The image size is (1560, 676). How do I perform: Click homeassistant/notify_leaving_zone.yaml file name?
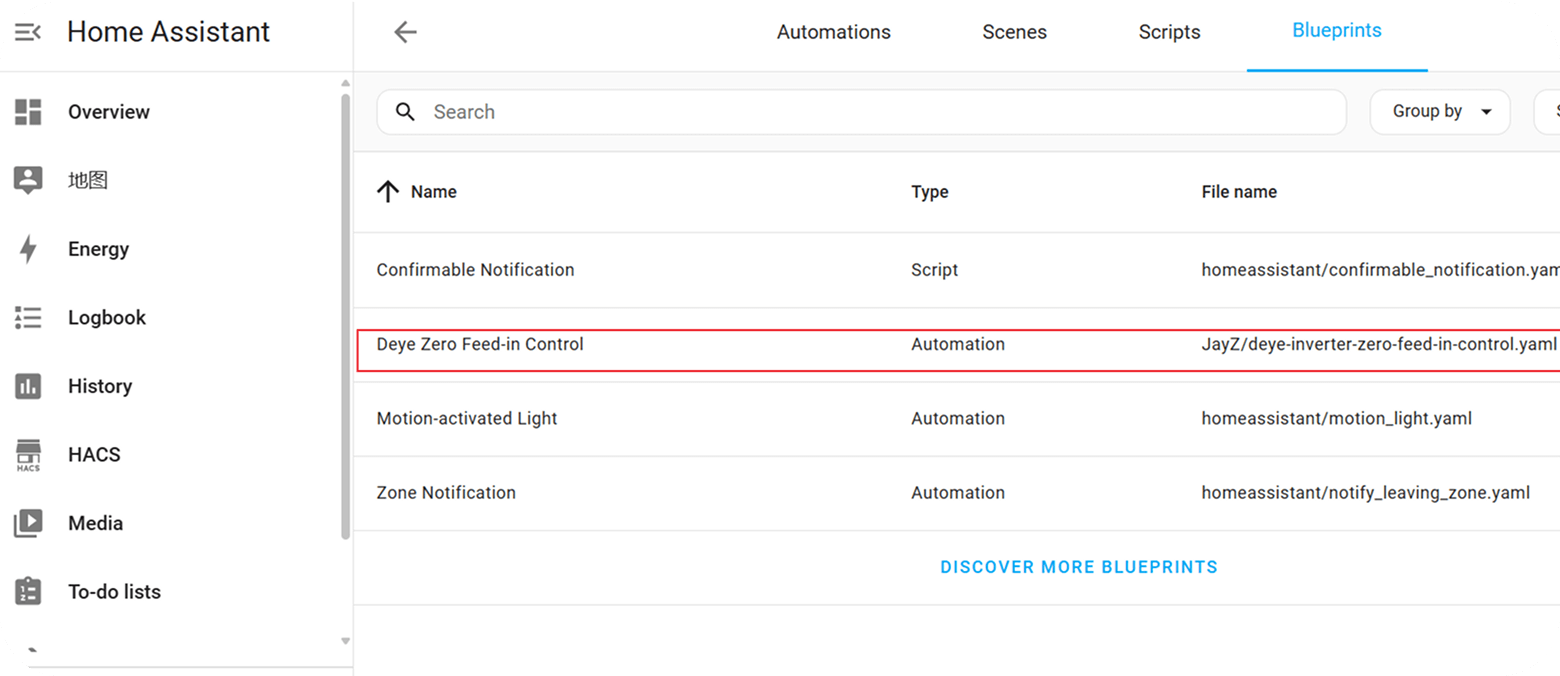1365,492
